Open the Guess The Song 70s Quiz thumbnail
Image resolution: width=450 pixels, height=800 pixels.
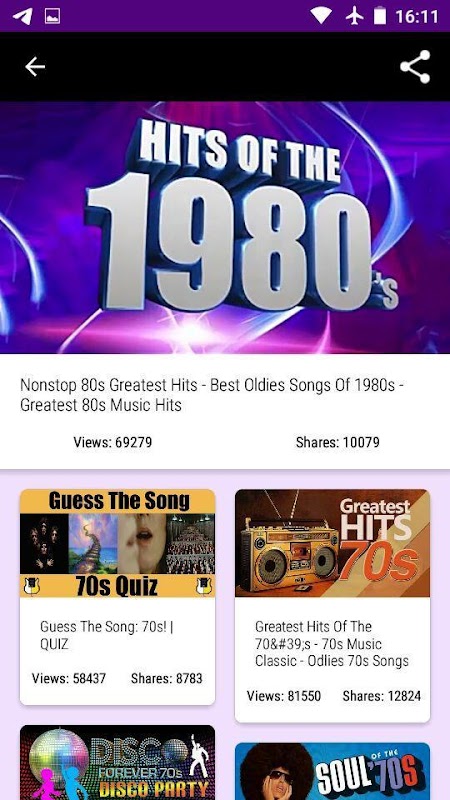[x=117, y=543]
